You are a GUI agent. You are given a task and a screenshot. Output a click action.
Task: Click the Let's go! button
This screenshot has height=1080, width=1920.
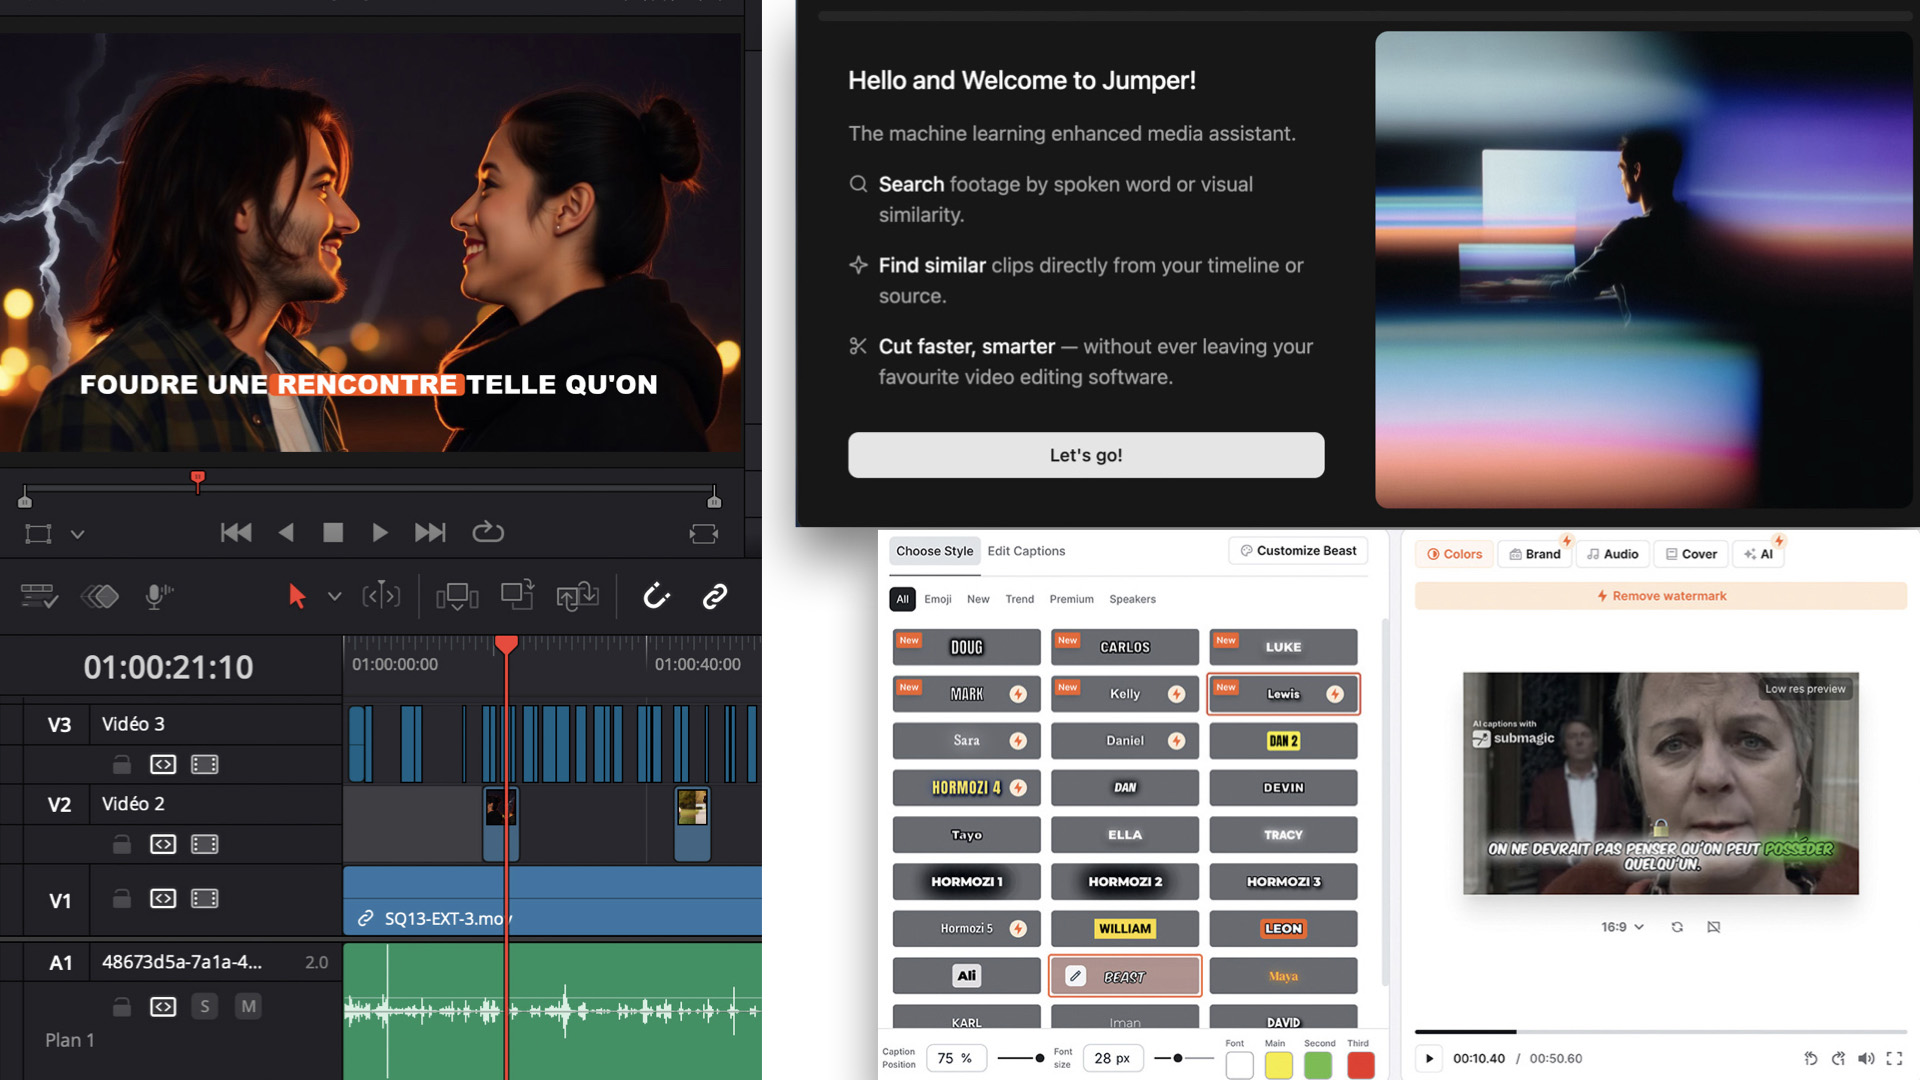point(1086,455)
